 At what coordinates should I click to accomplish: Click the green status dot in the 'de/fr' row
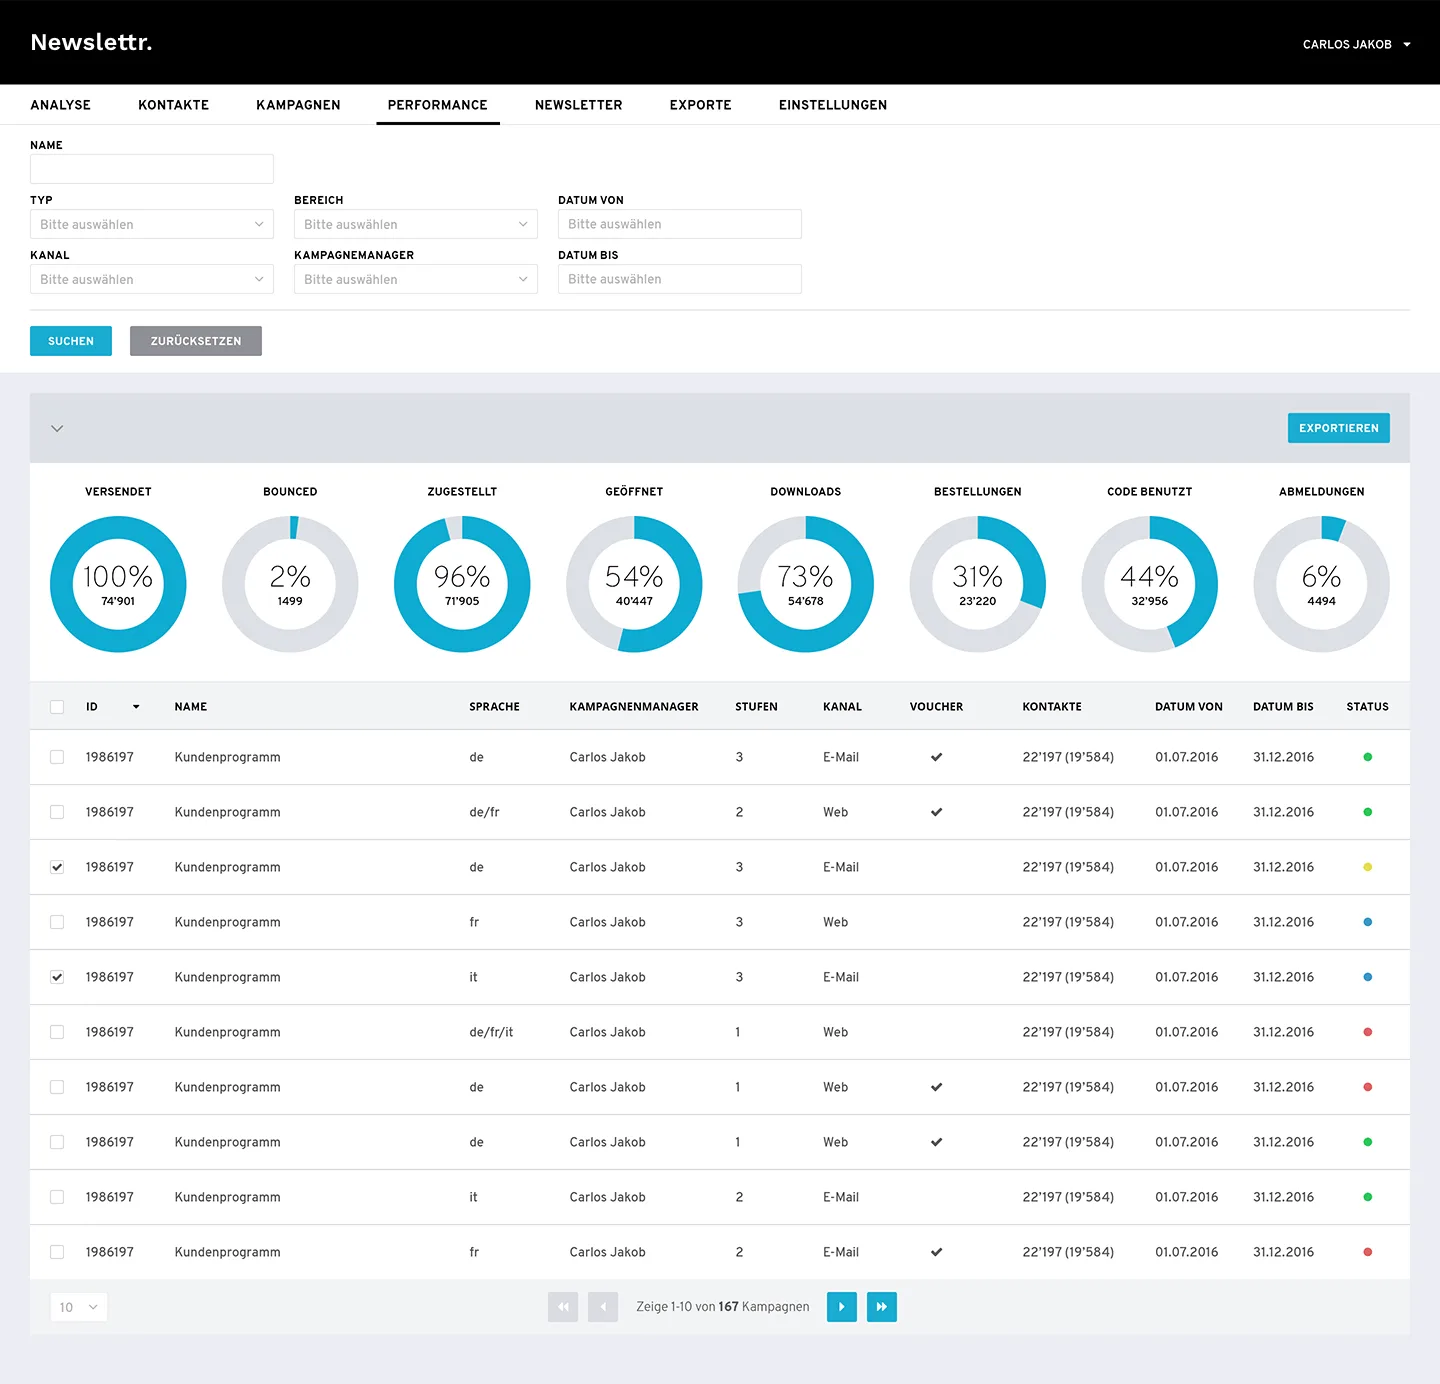(x=1367, y=812)
